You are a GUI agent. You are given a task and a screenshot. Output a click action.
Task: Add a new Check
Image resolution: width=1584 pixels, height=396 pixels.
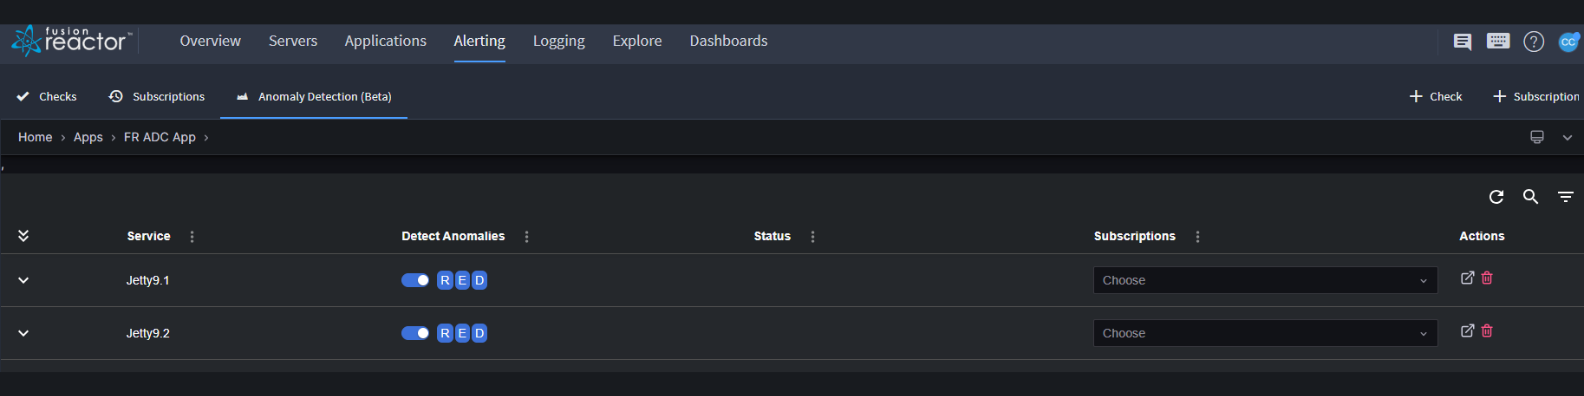coord(1435,97)
